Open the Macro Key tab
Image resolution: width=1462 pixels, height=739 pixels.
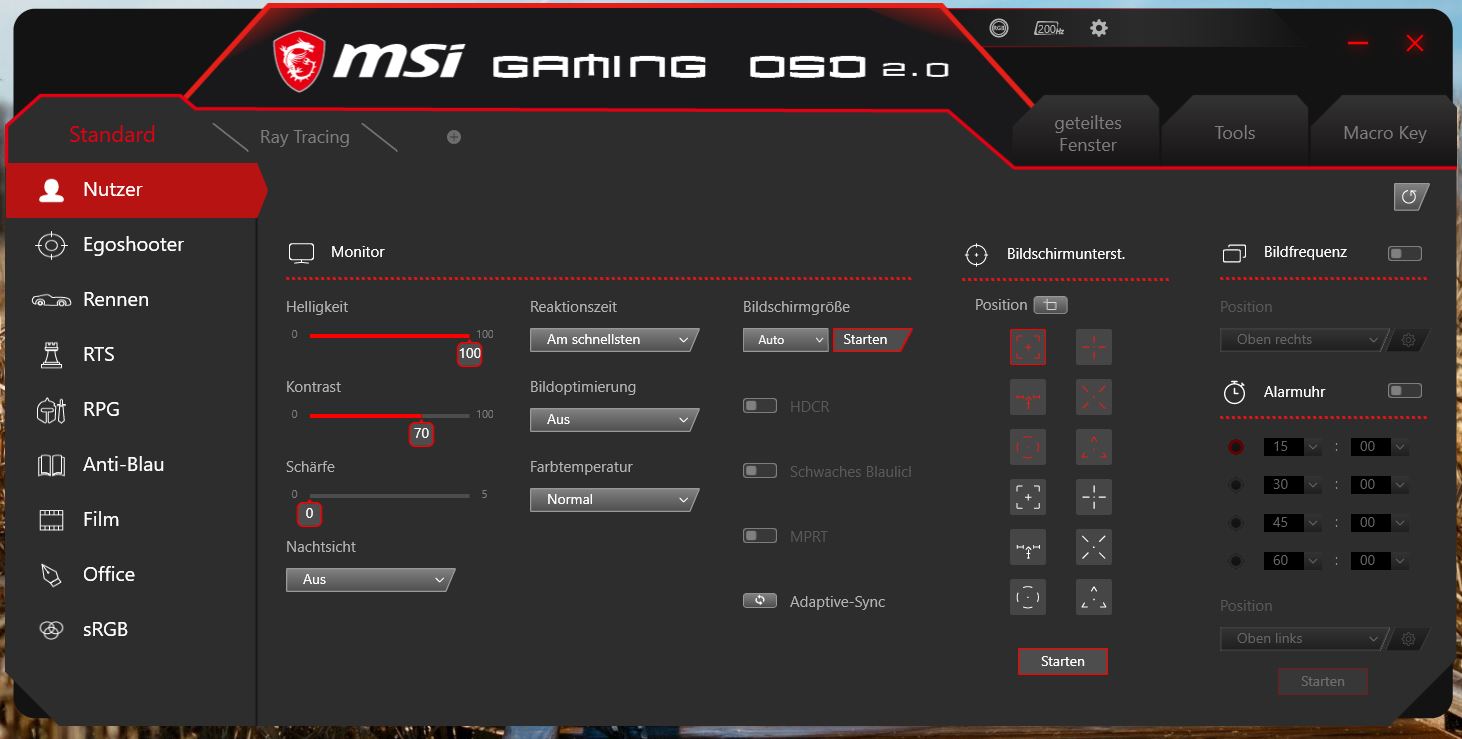pyautogui.click(x=1385, y=133)
